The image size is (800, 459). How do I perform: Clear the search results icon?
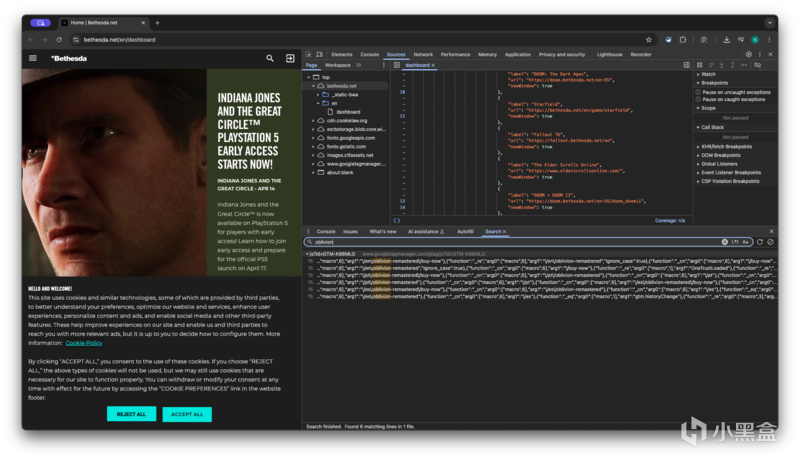tap(770, 242)
